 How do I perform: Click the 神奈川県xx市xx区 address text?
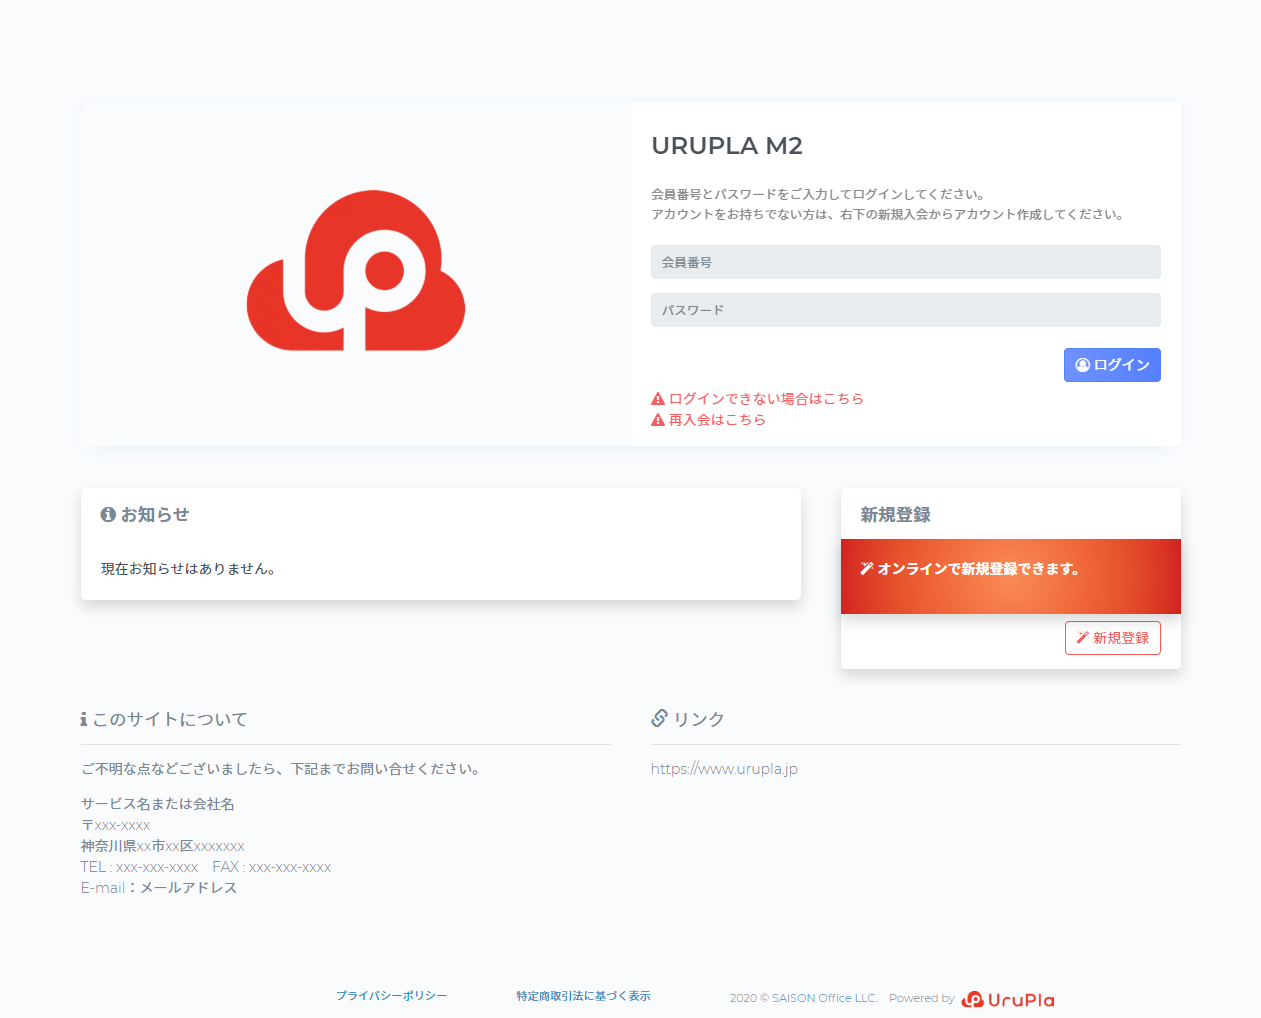pyautogui.click(x=163, y=846)
